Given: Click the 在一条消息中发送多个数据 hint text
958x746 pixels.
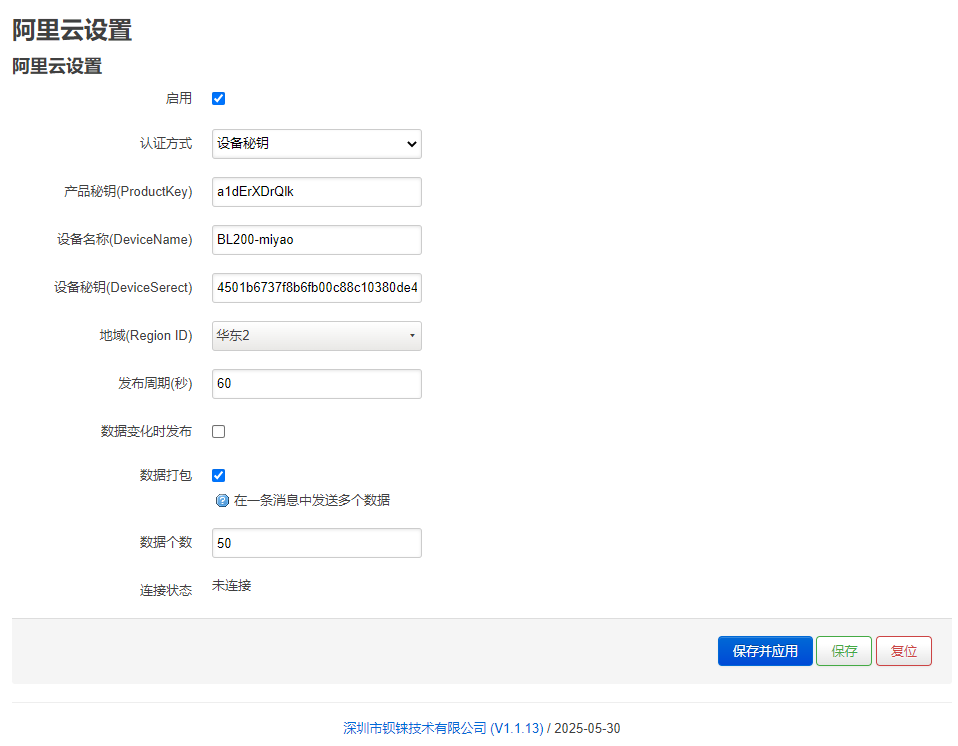Looking at the screenshot, I should (312, 501).
